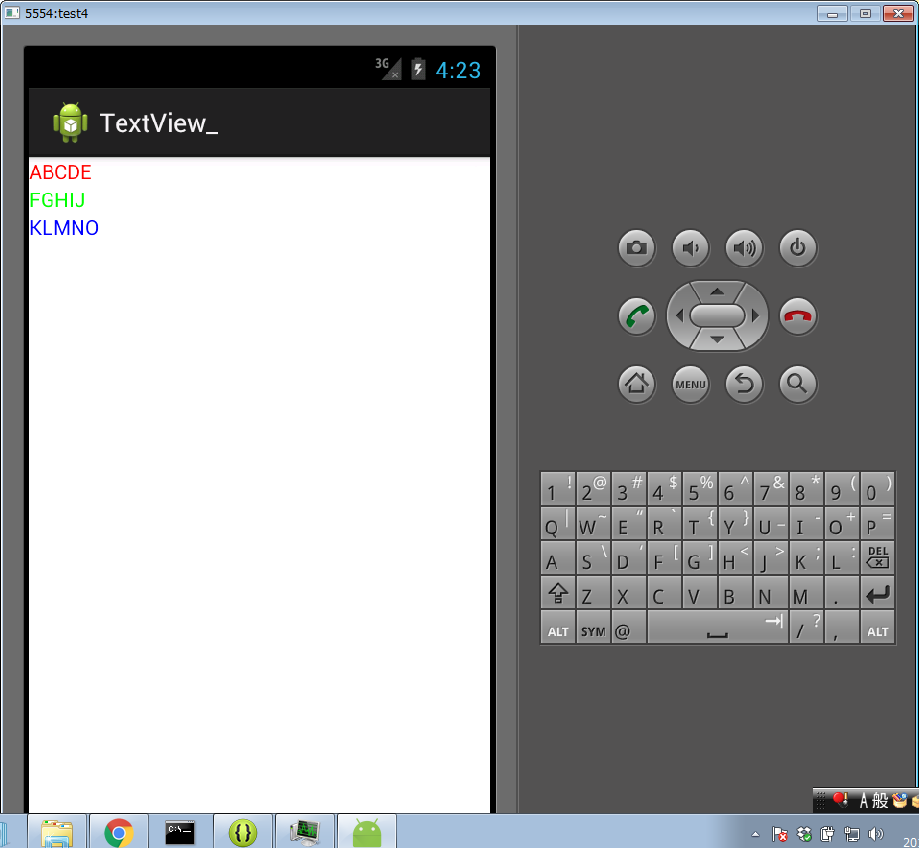Viewport: 919px width, 848px height.
Task: Click the D-pad center select button
Action: pyautogui.click(x=717, y=316)
